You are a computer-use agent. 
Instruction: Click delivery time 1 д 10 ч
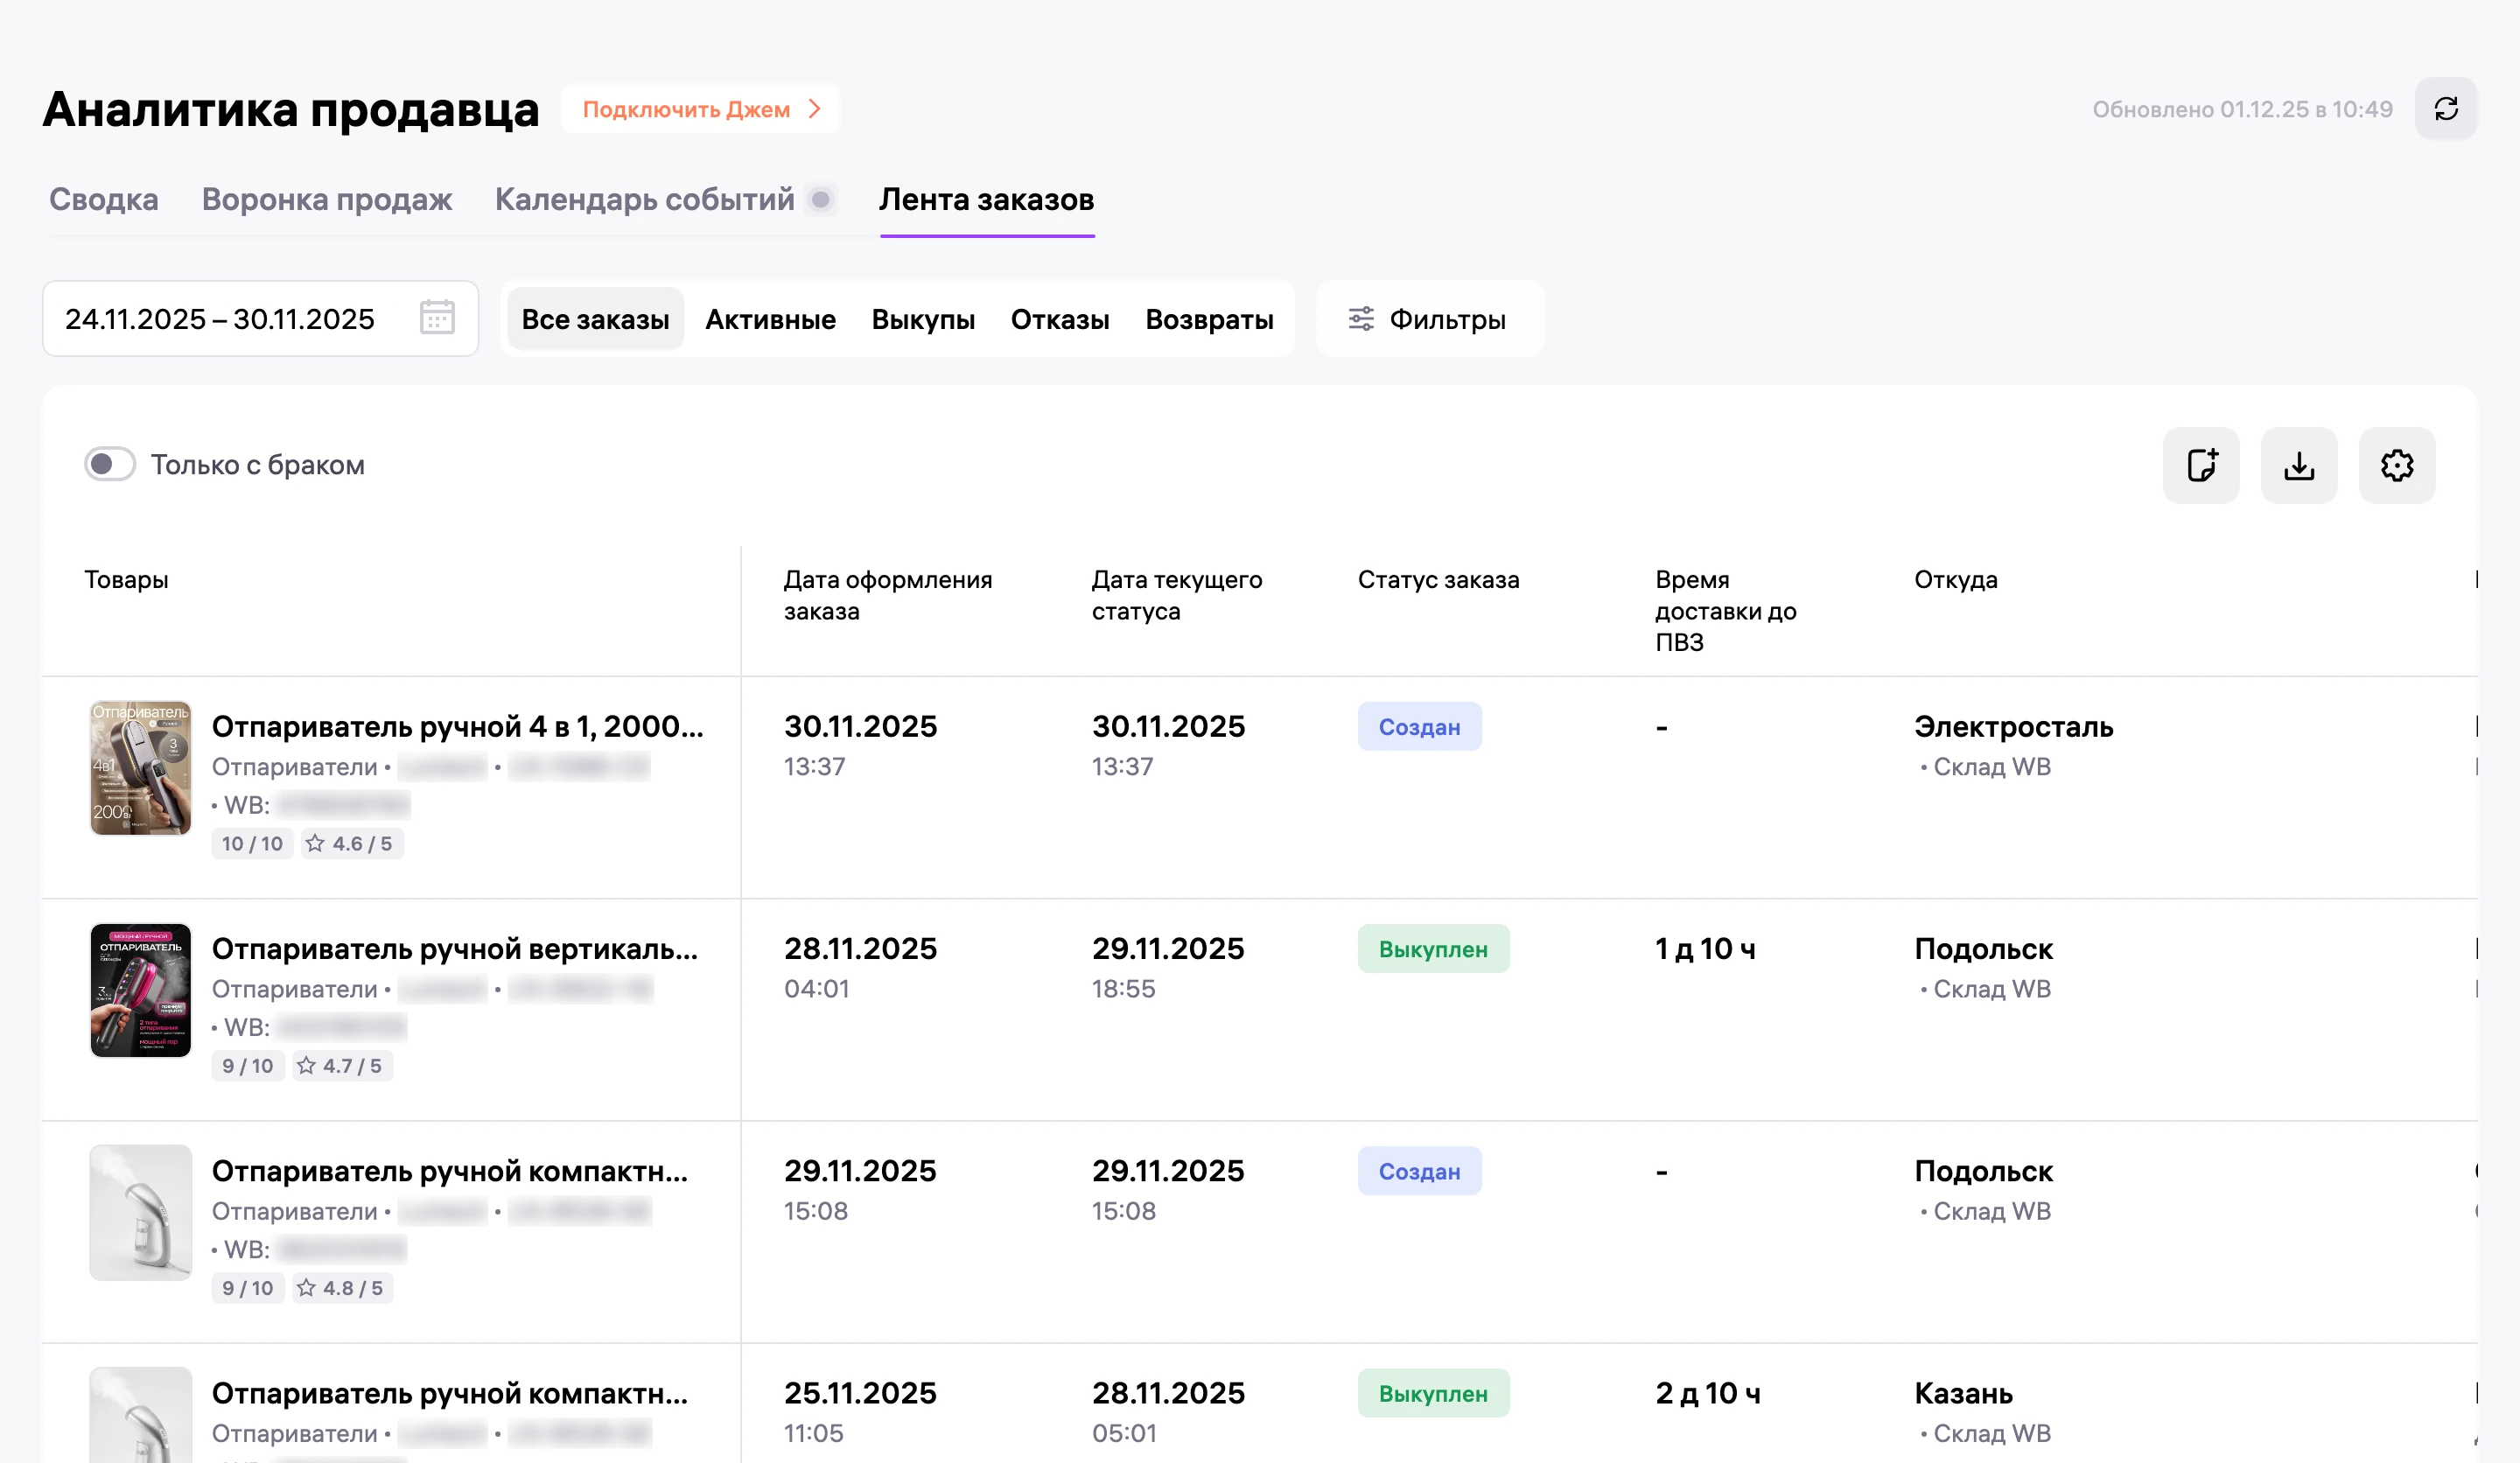tap(1705, 948)
